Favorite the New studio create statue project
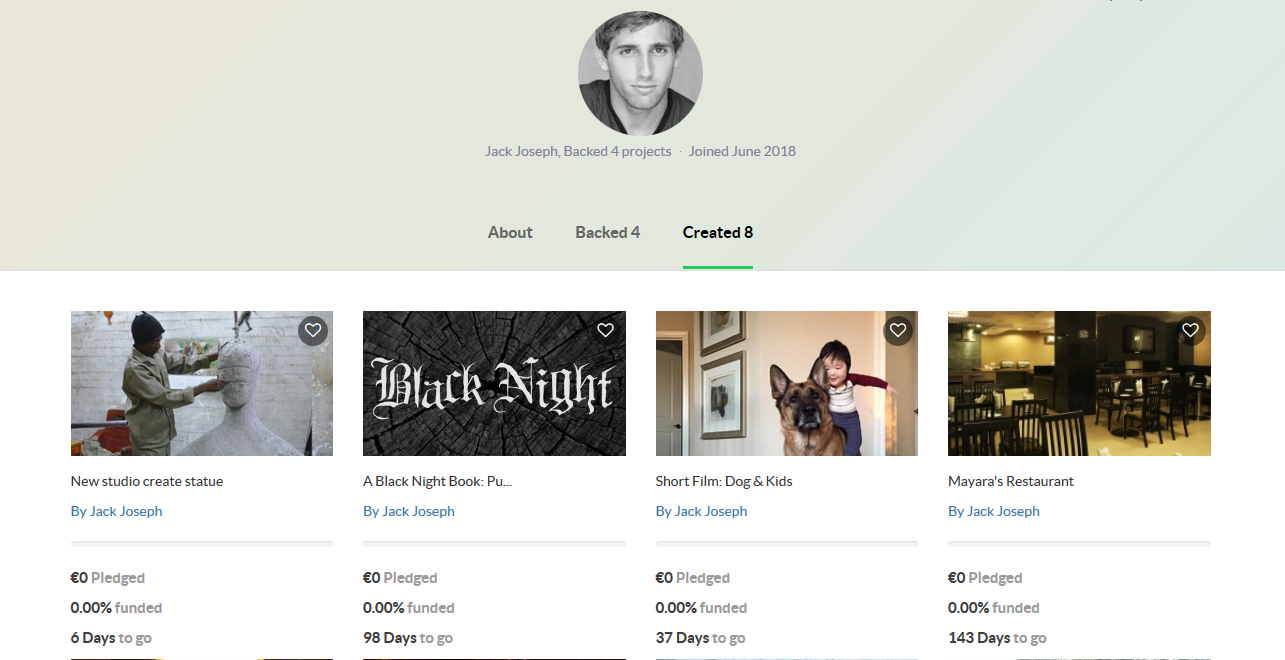The height and width of the screenshot is (660, 1285). coord(313,330)
